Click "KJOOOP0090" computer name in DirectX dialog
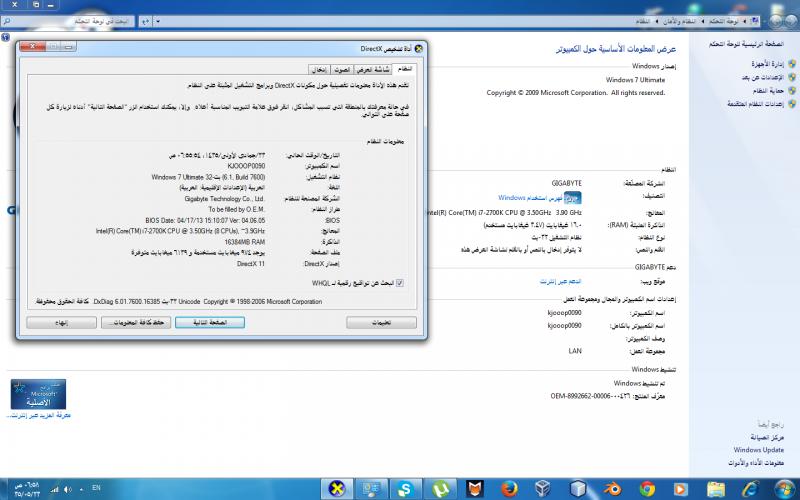Image resolution: width=800 pixels, height=500 pixels. point(246,166)
